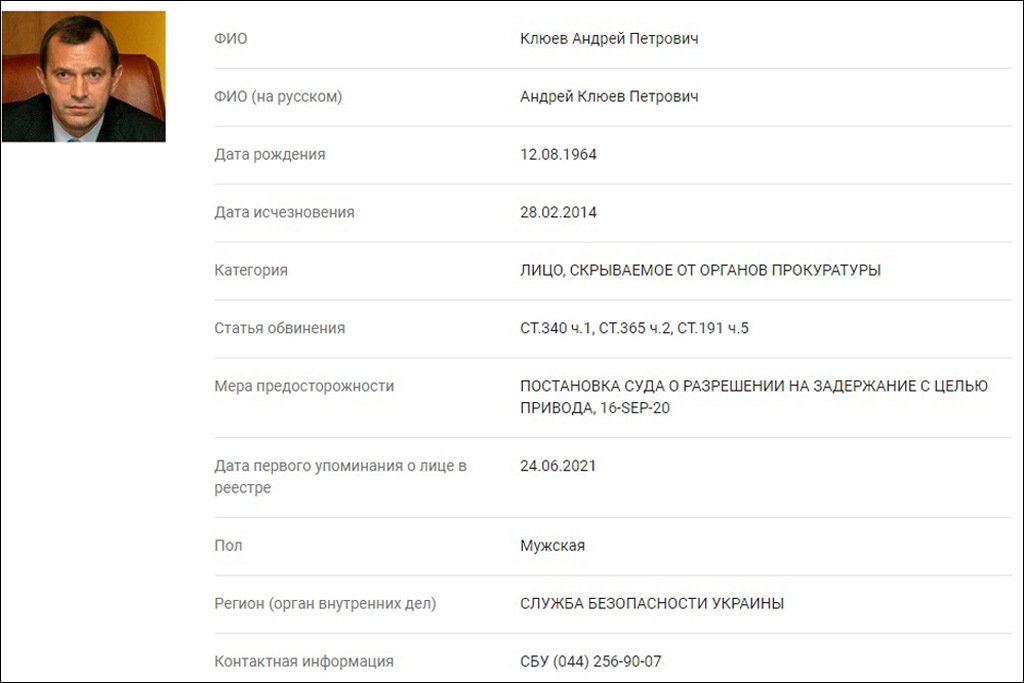Click the 'Контактная информация' label
This screenshot has height=683, width=1024.
(x=304, y=662)
